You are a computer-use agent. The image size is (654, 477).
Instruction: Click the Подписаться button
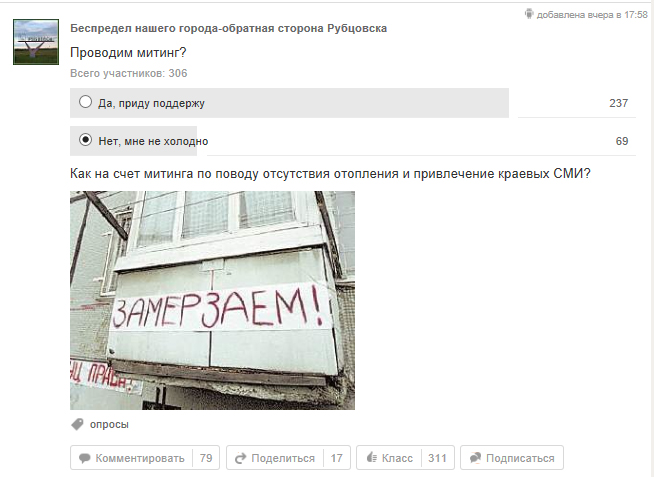tap(512, 458)
